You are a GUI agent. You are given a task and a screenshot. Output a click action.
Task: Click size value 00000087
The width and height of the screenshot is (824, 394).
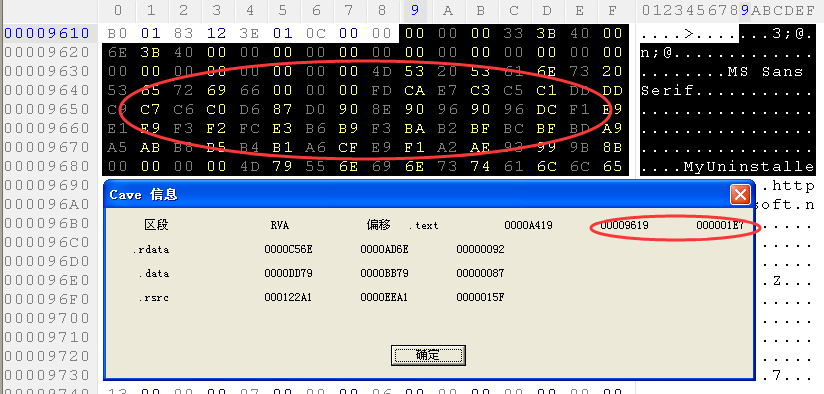coord(480,274)
